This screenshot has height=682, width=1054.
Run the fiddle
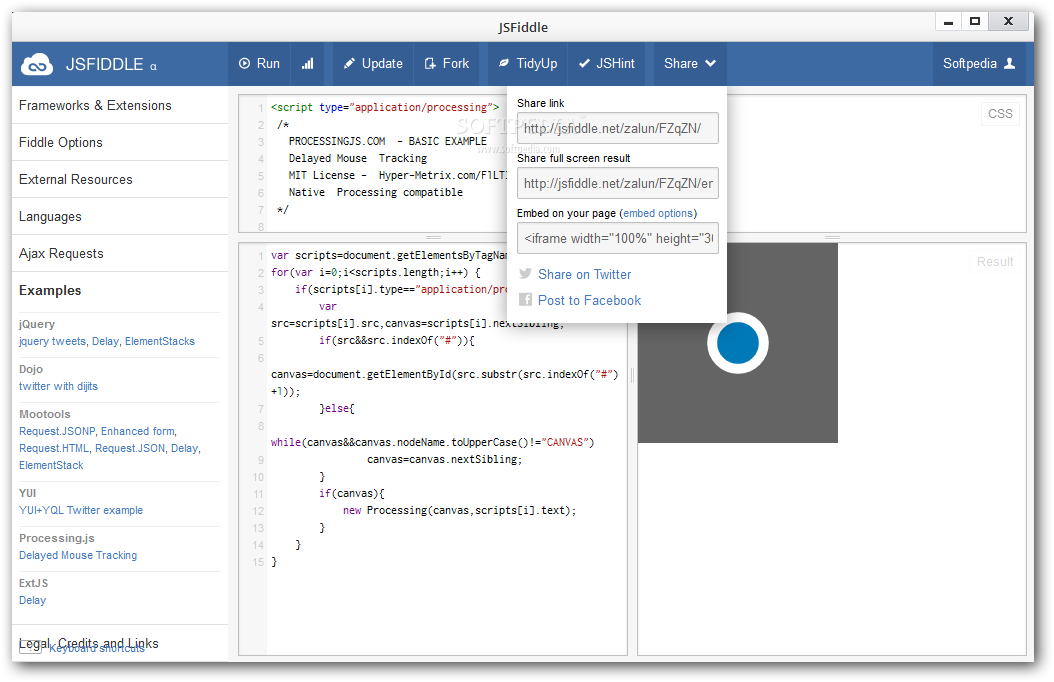pyautogui.click(x=259, y=63)
